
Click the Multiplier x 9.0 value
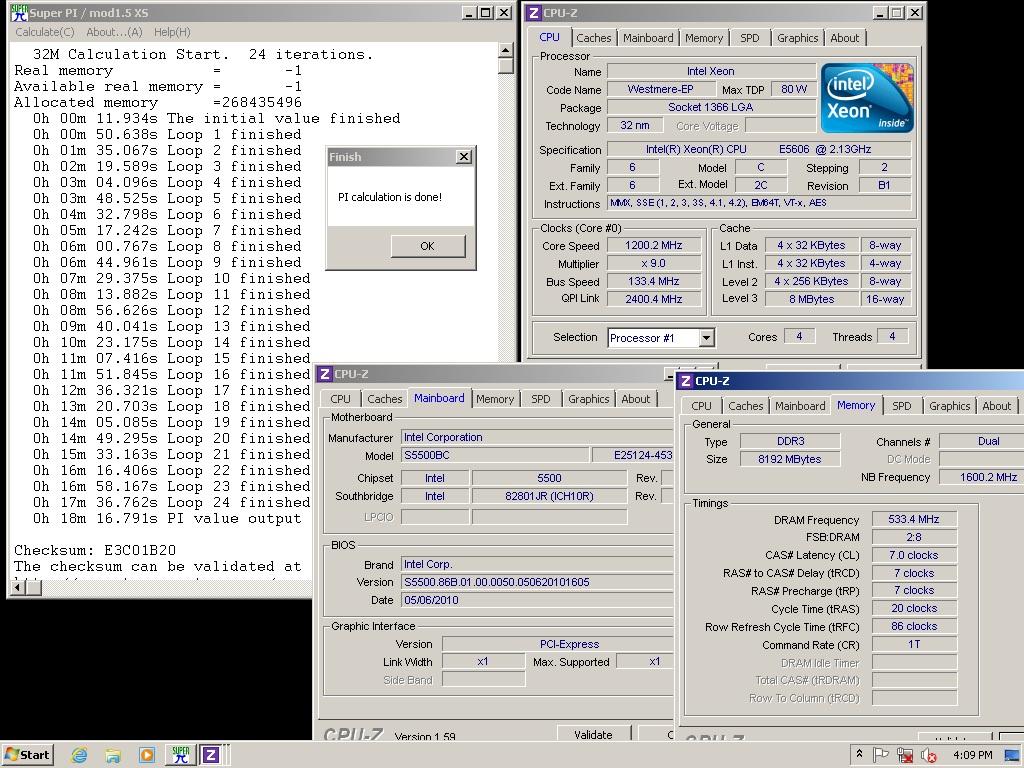tap(654, 264)
